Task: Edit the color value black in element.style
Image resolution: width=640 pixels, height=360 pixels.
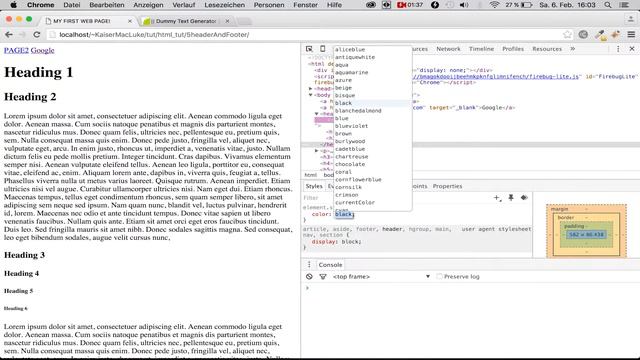Action: point(344,214)
